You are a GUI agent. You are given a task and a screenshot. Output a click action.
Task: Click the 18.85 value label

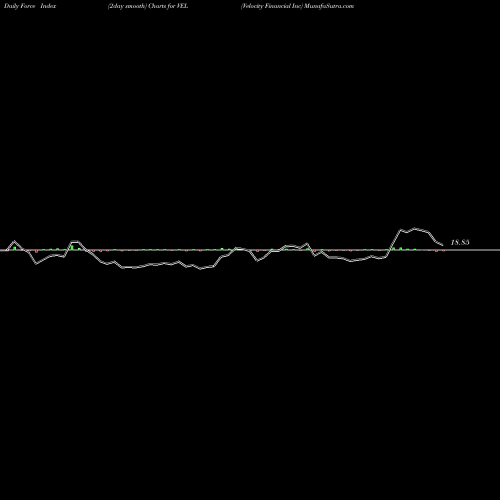click(x=460, y=242)
